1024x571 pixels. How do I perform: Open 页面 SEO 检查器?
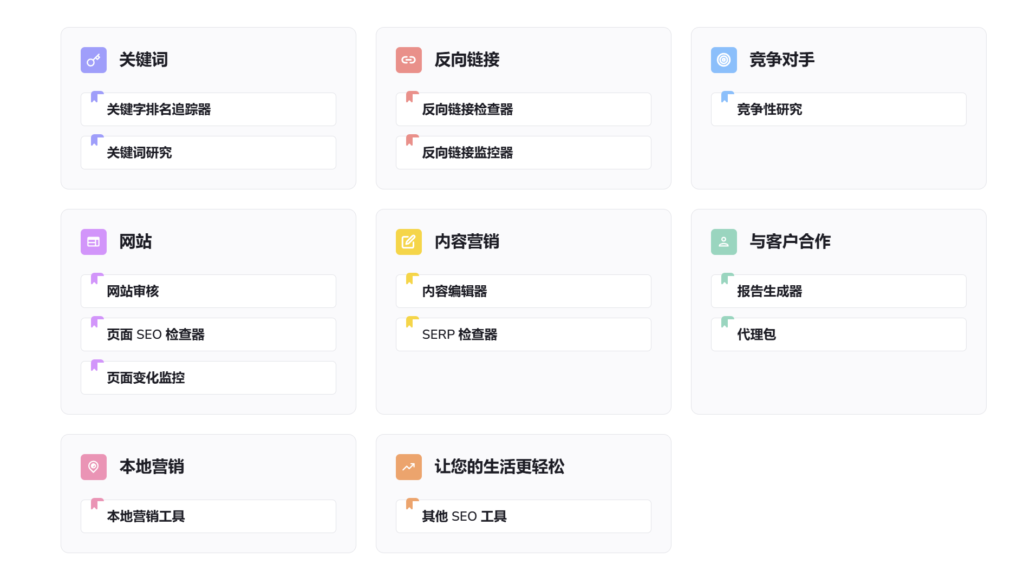(208, 334)
